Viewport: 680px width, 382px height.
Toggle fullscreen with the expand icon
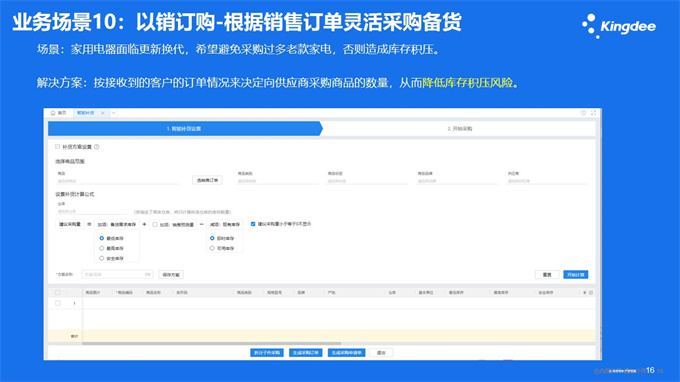(x=593, y=113)
